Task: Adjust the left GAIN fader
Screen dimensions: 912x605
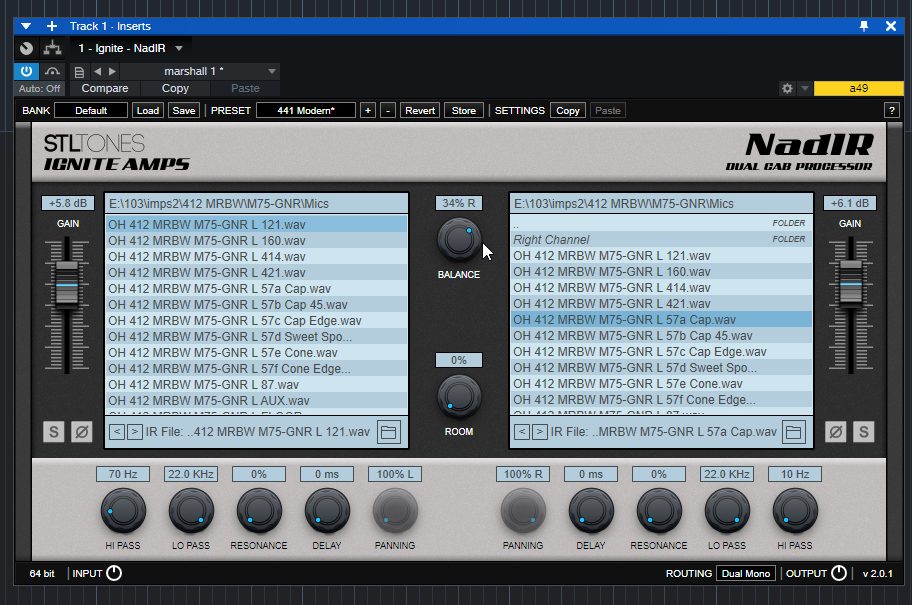Action: tap(67, 283)
